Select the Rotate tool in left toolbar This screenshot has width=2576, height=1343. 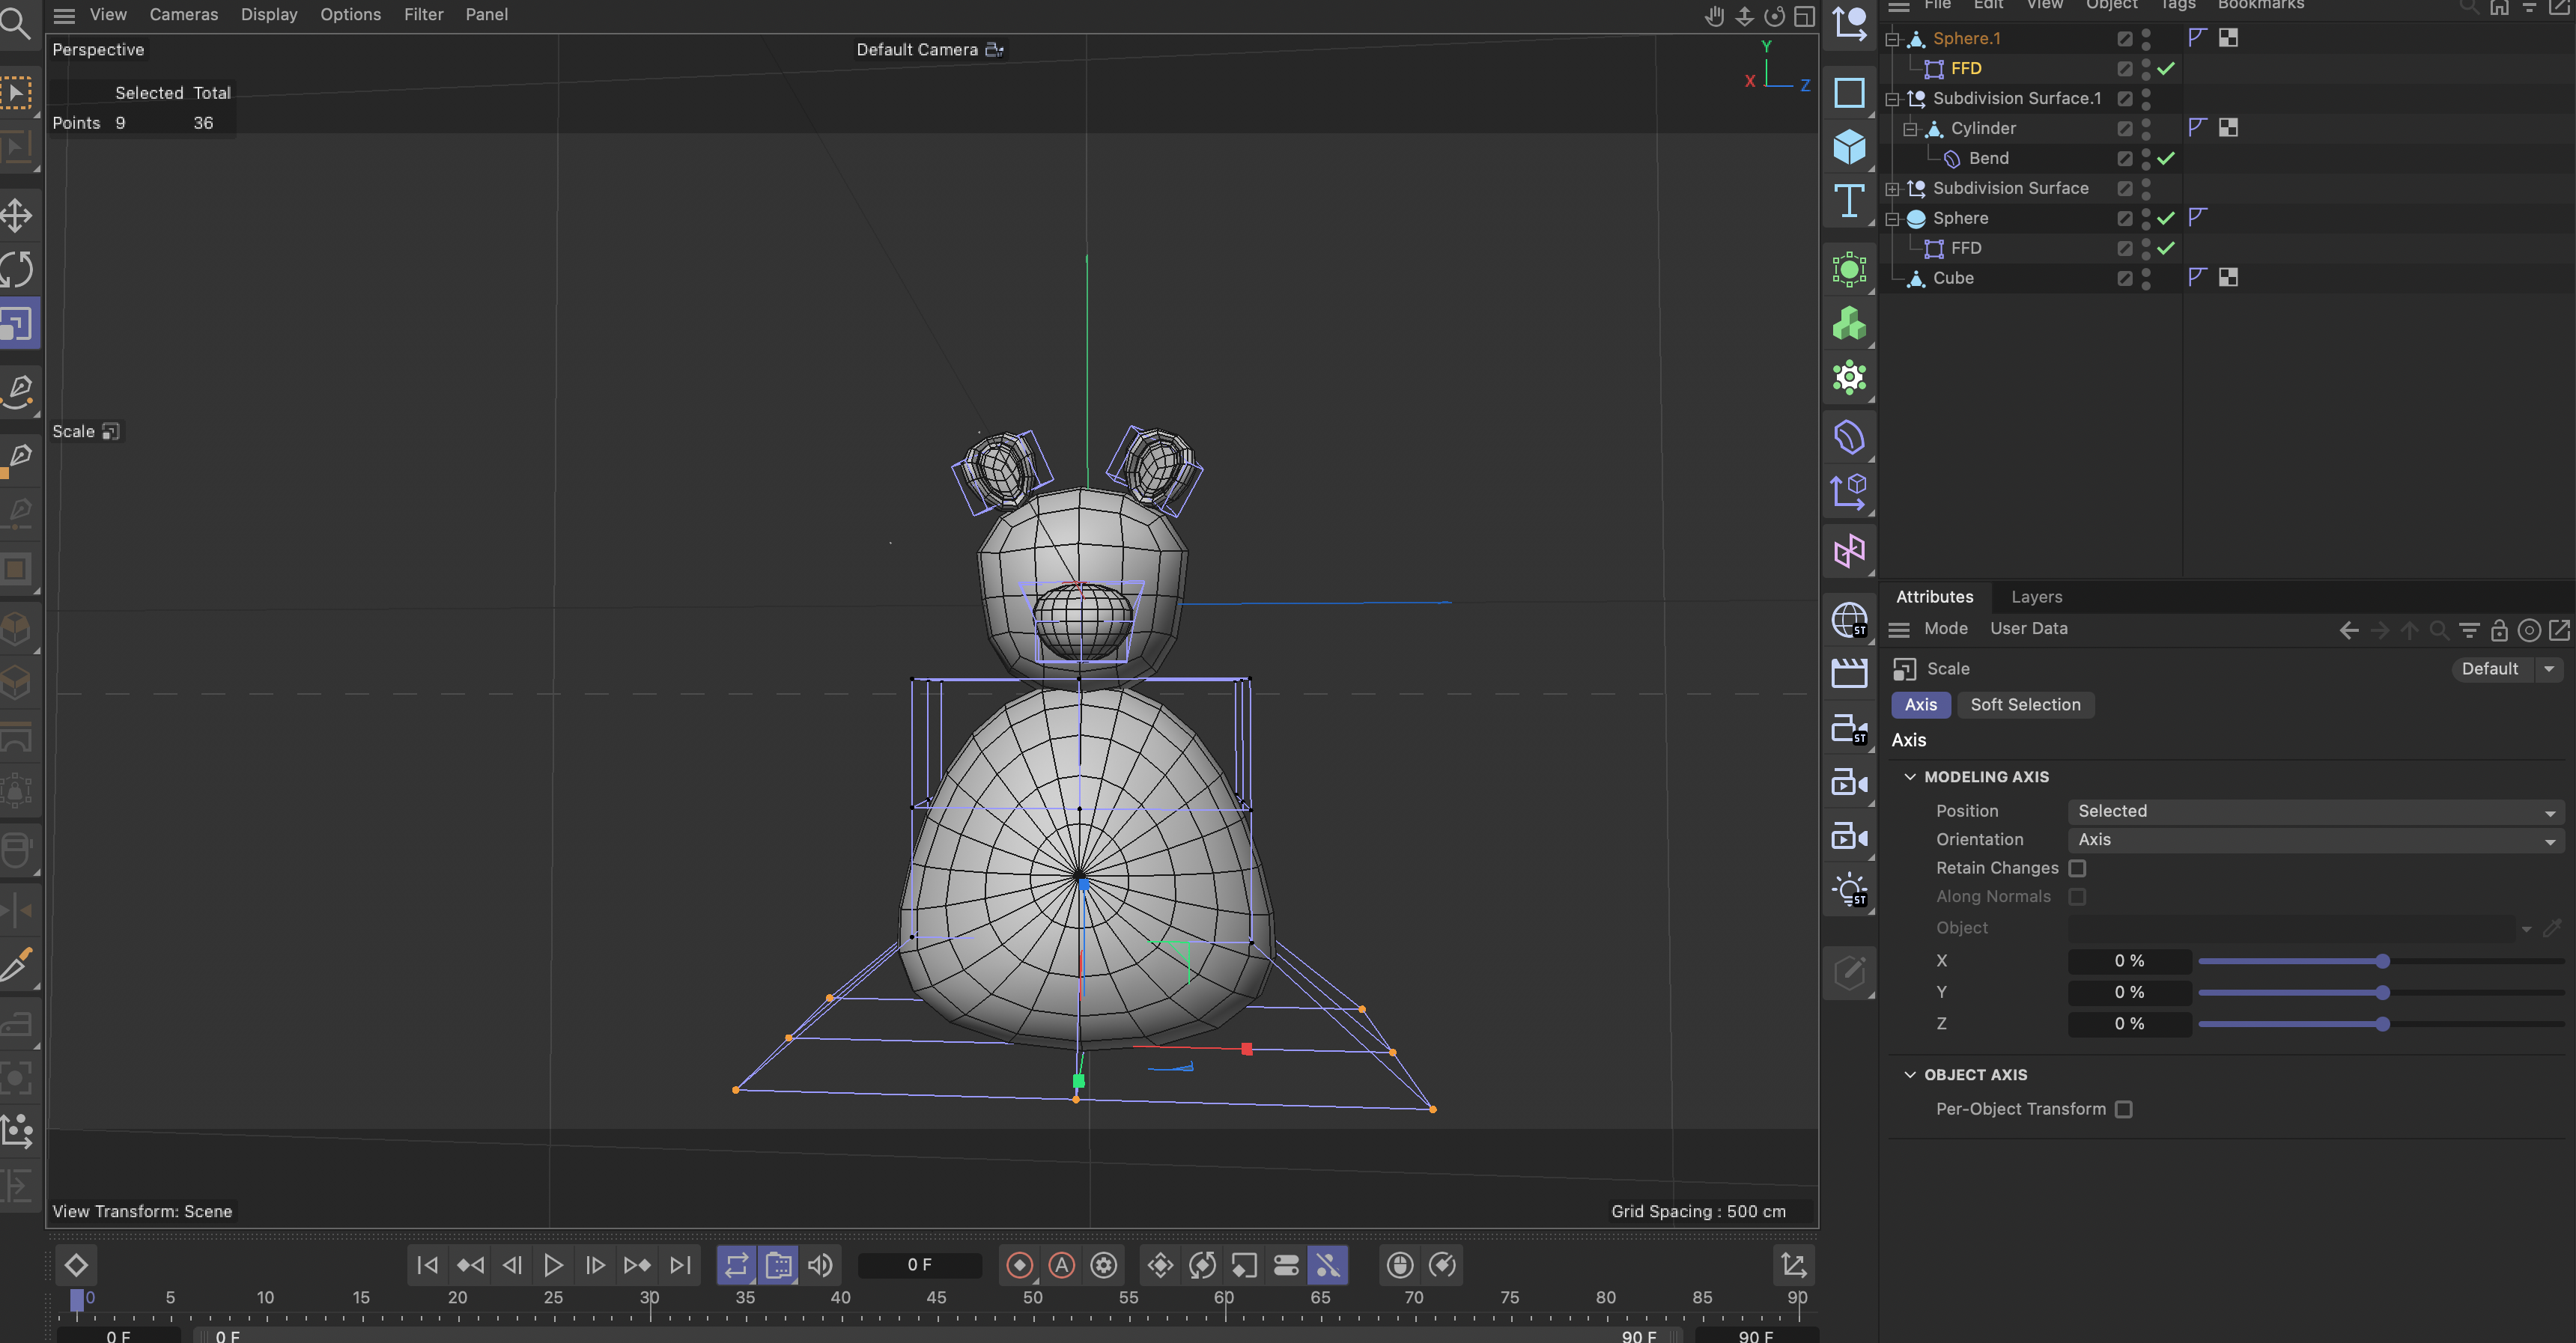click(x=17, y=269)
